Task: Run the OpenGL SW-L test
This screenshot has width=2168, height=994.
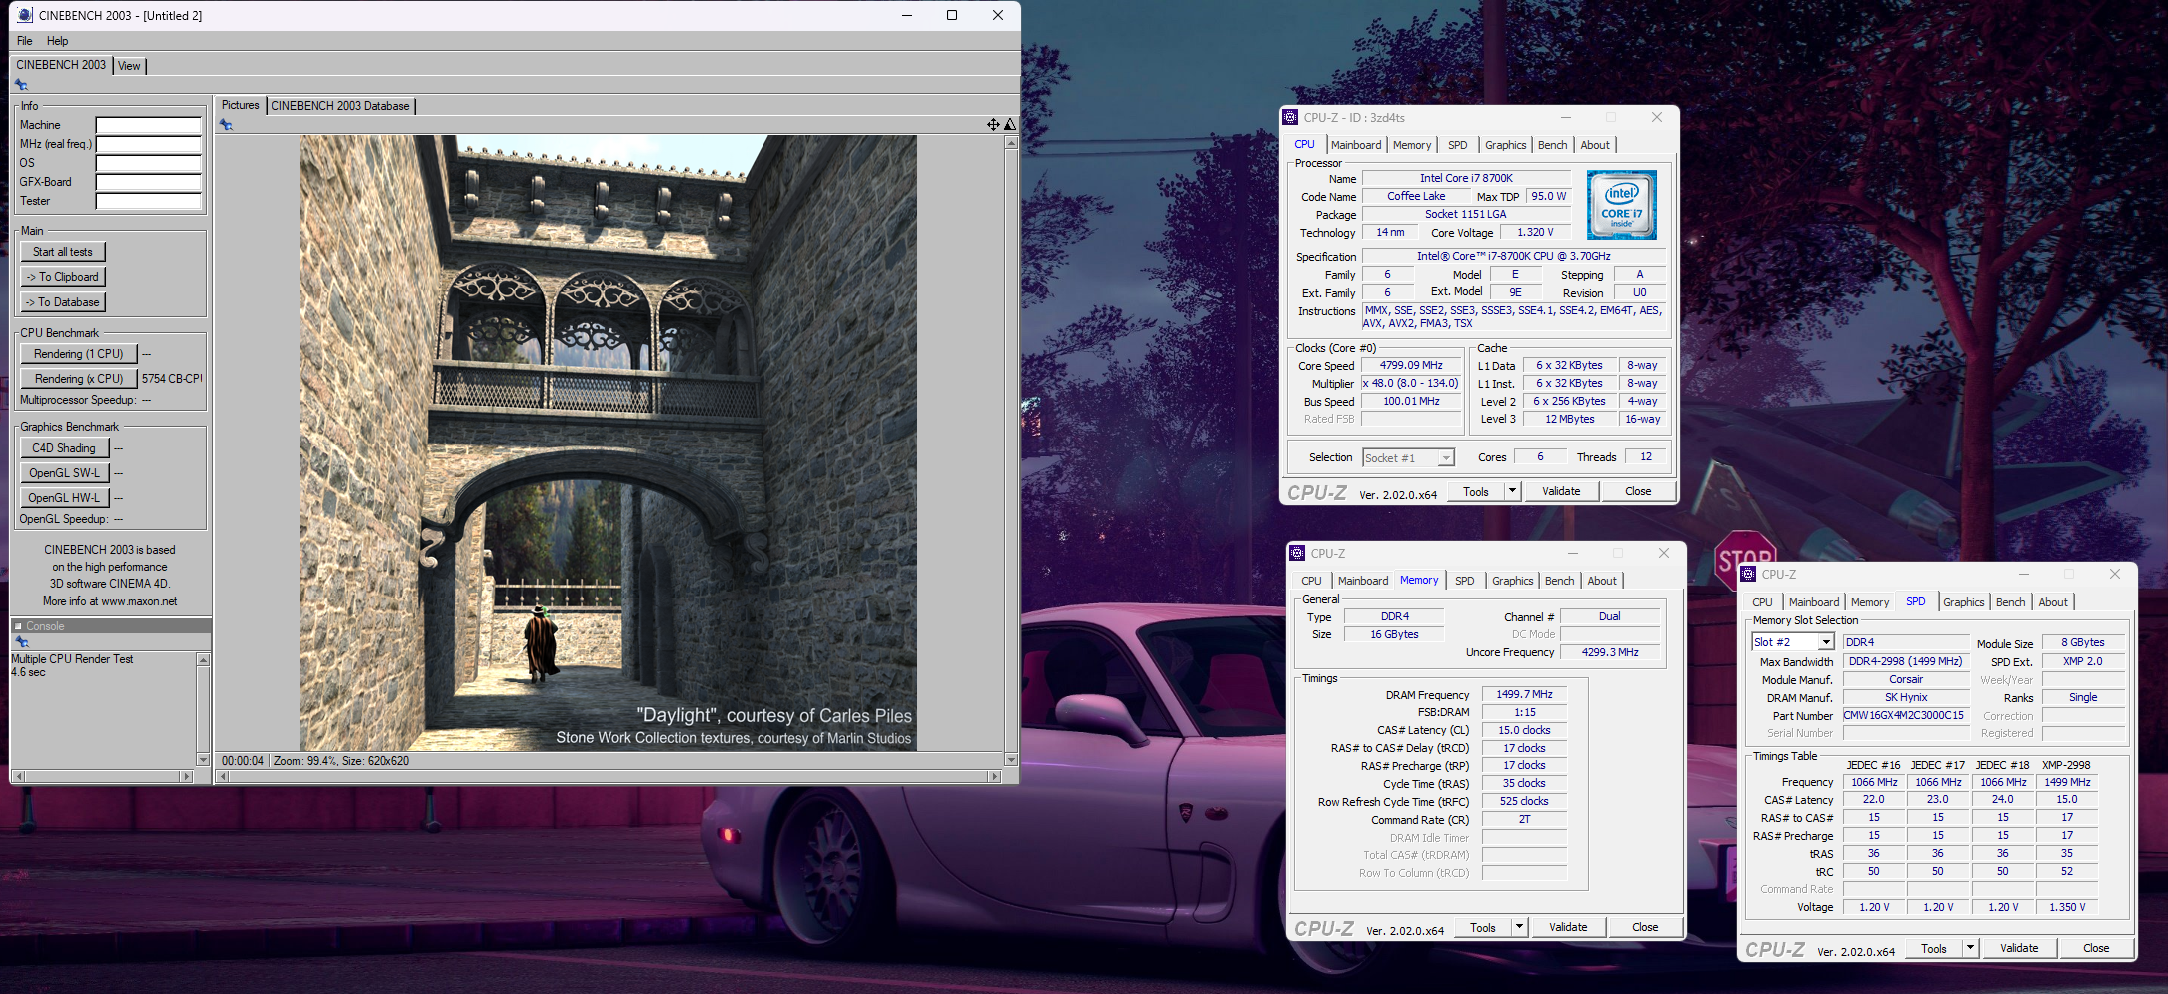Action: [x=64, y=473]
